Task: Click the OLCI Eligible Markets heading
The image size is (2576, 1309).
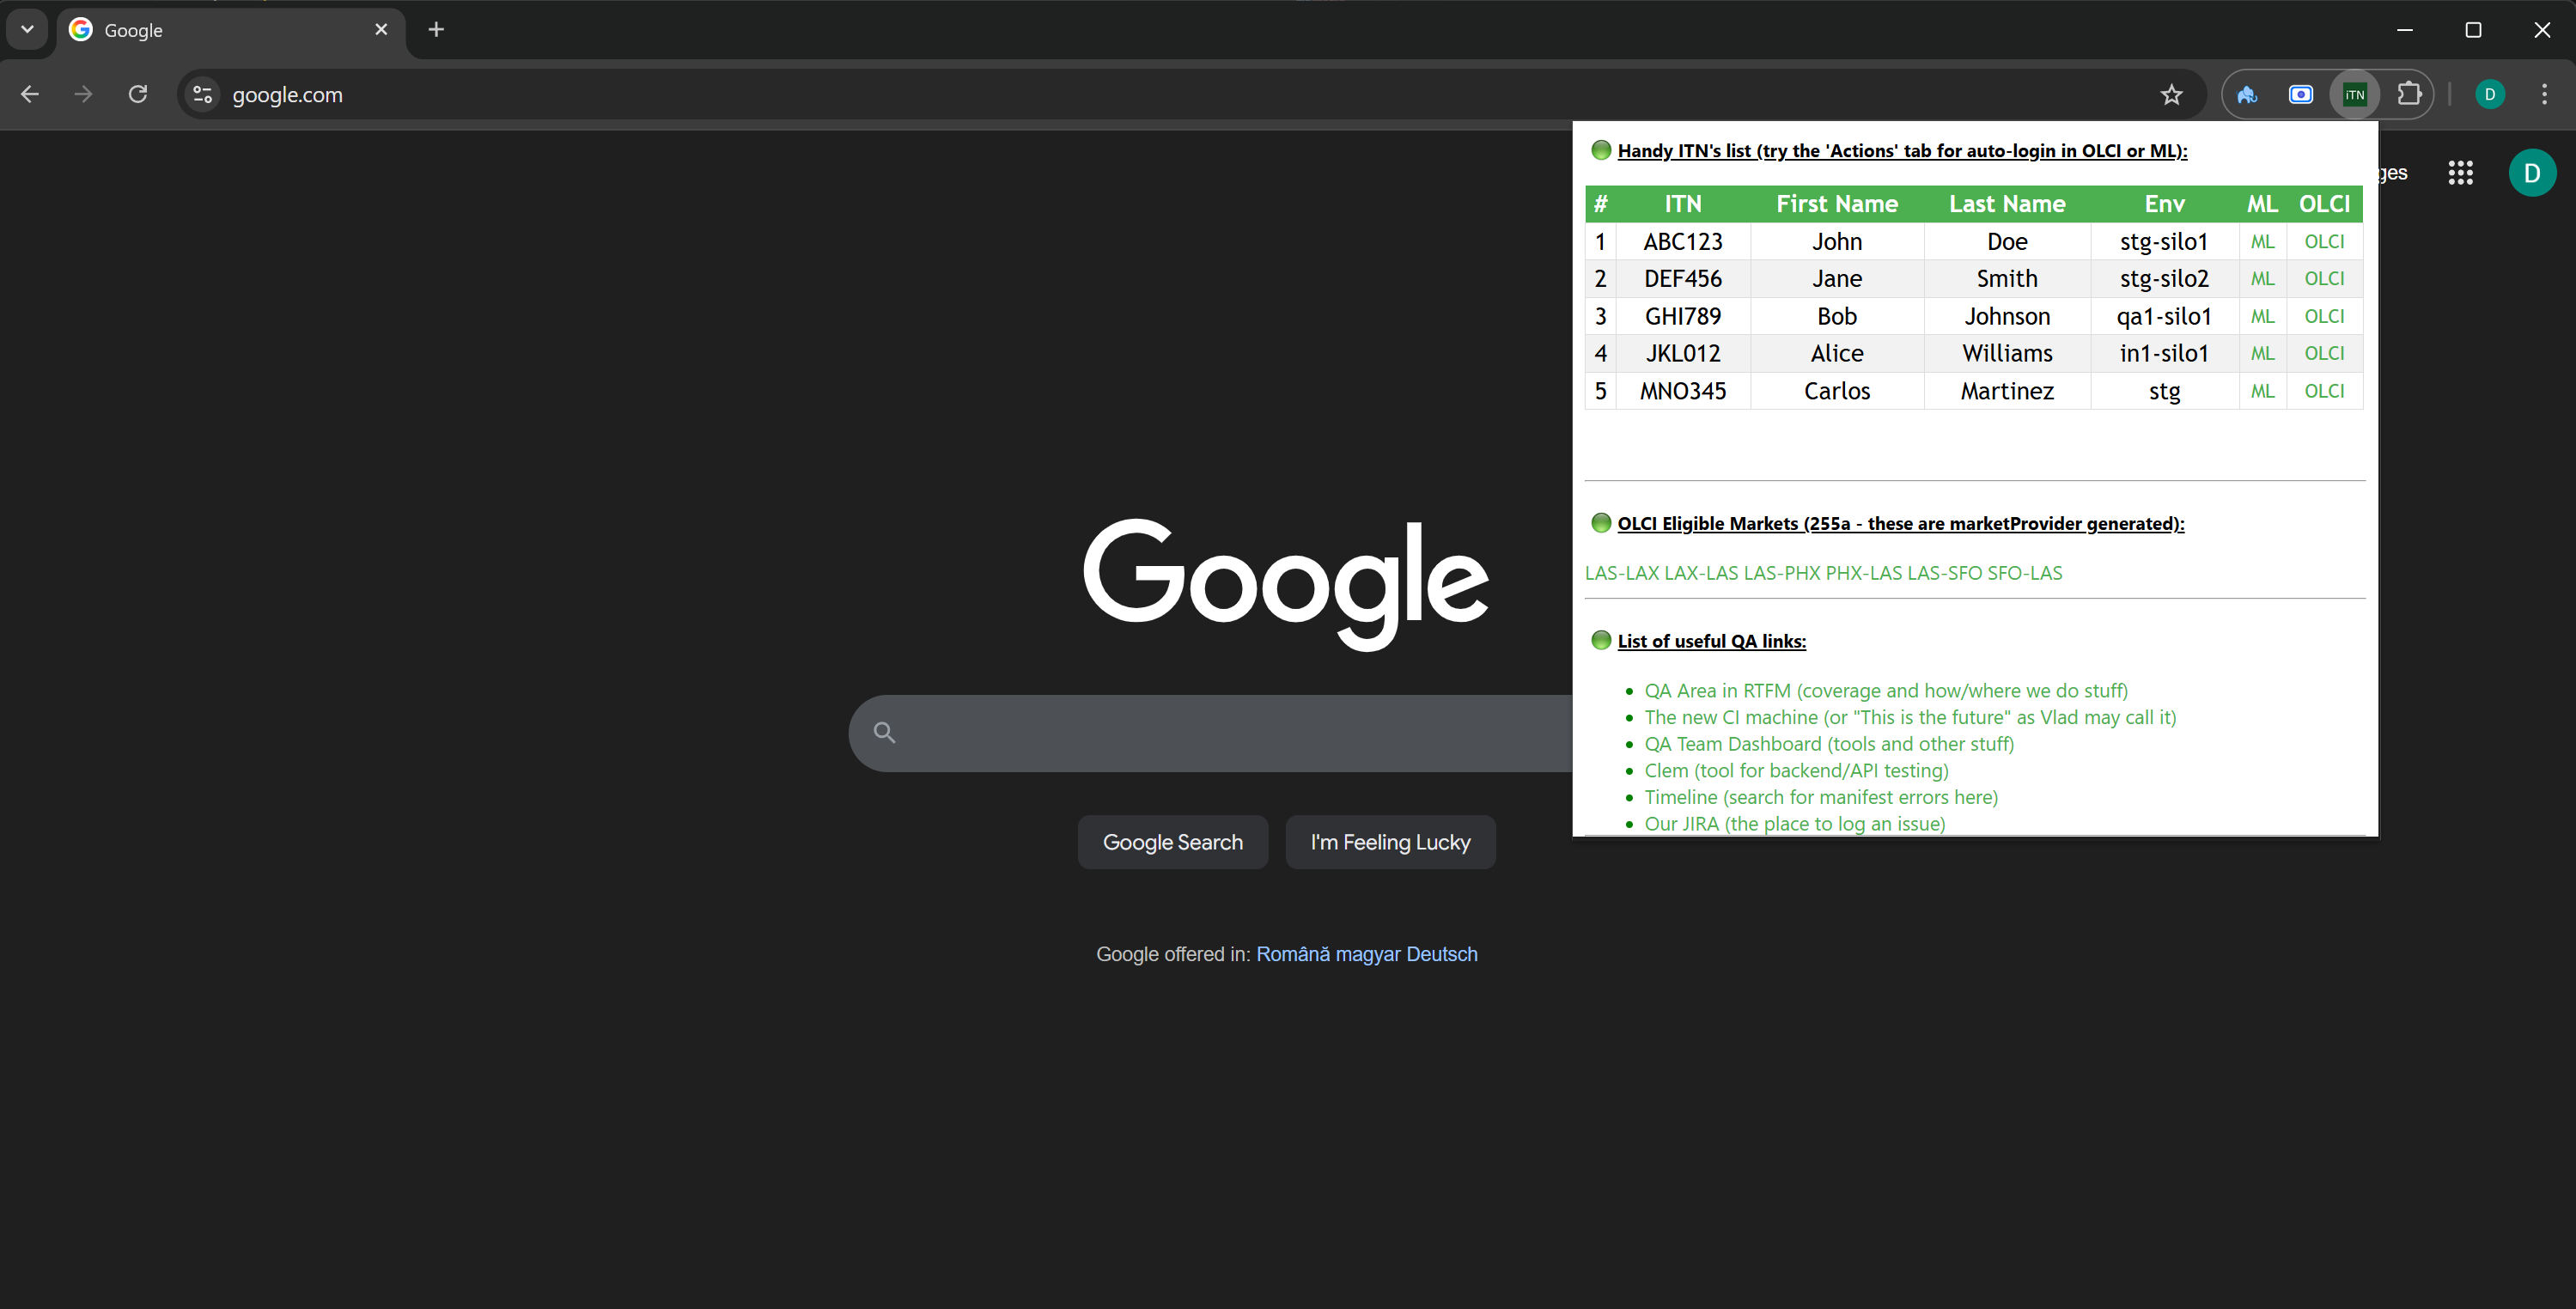Action: (x=1901, y=524)
